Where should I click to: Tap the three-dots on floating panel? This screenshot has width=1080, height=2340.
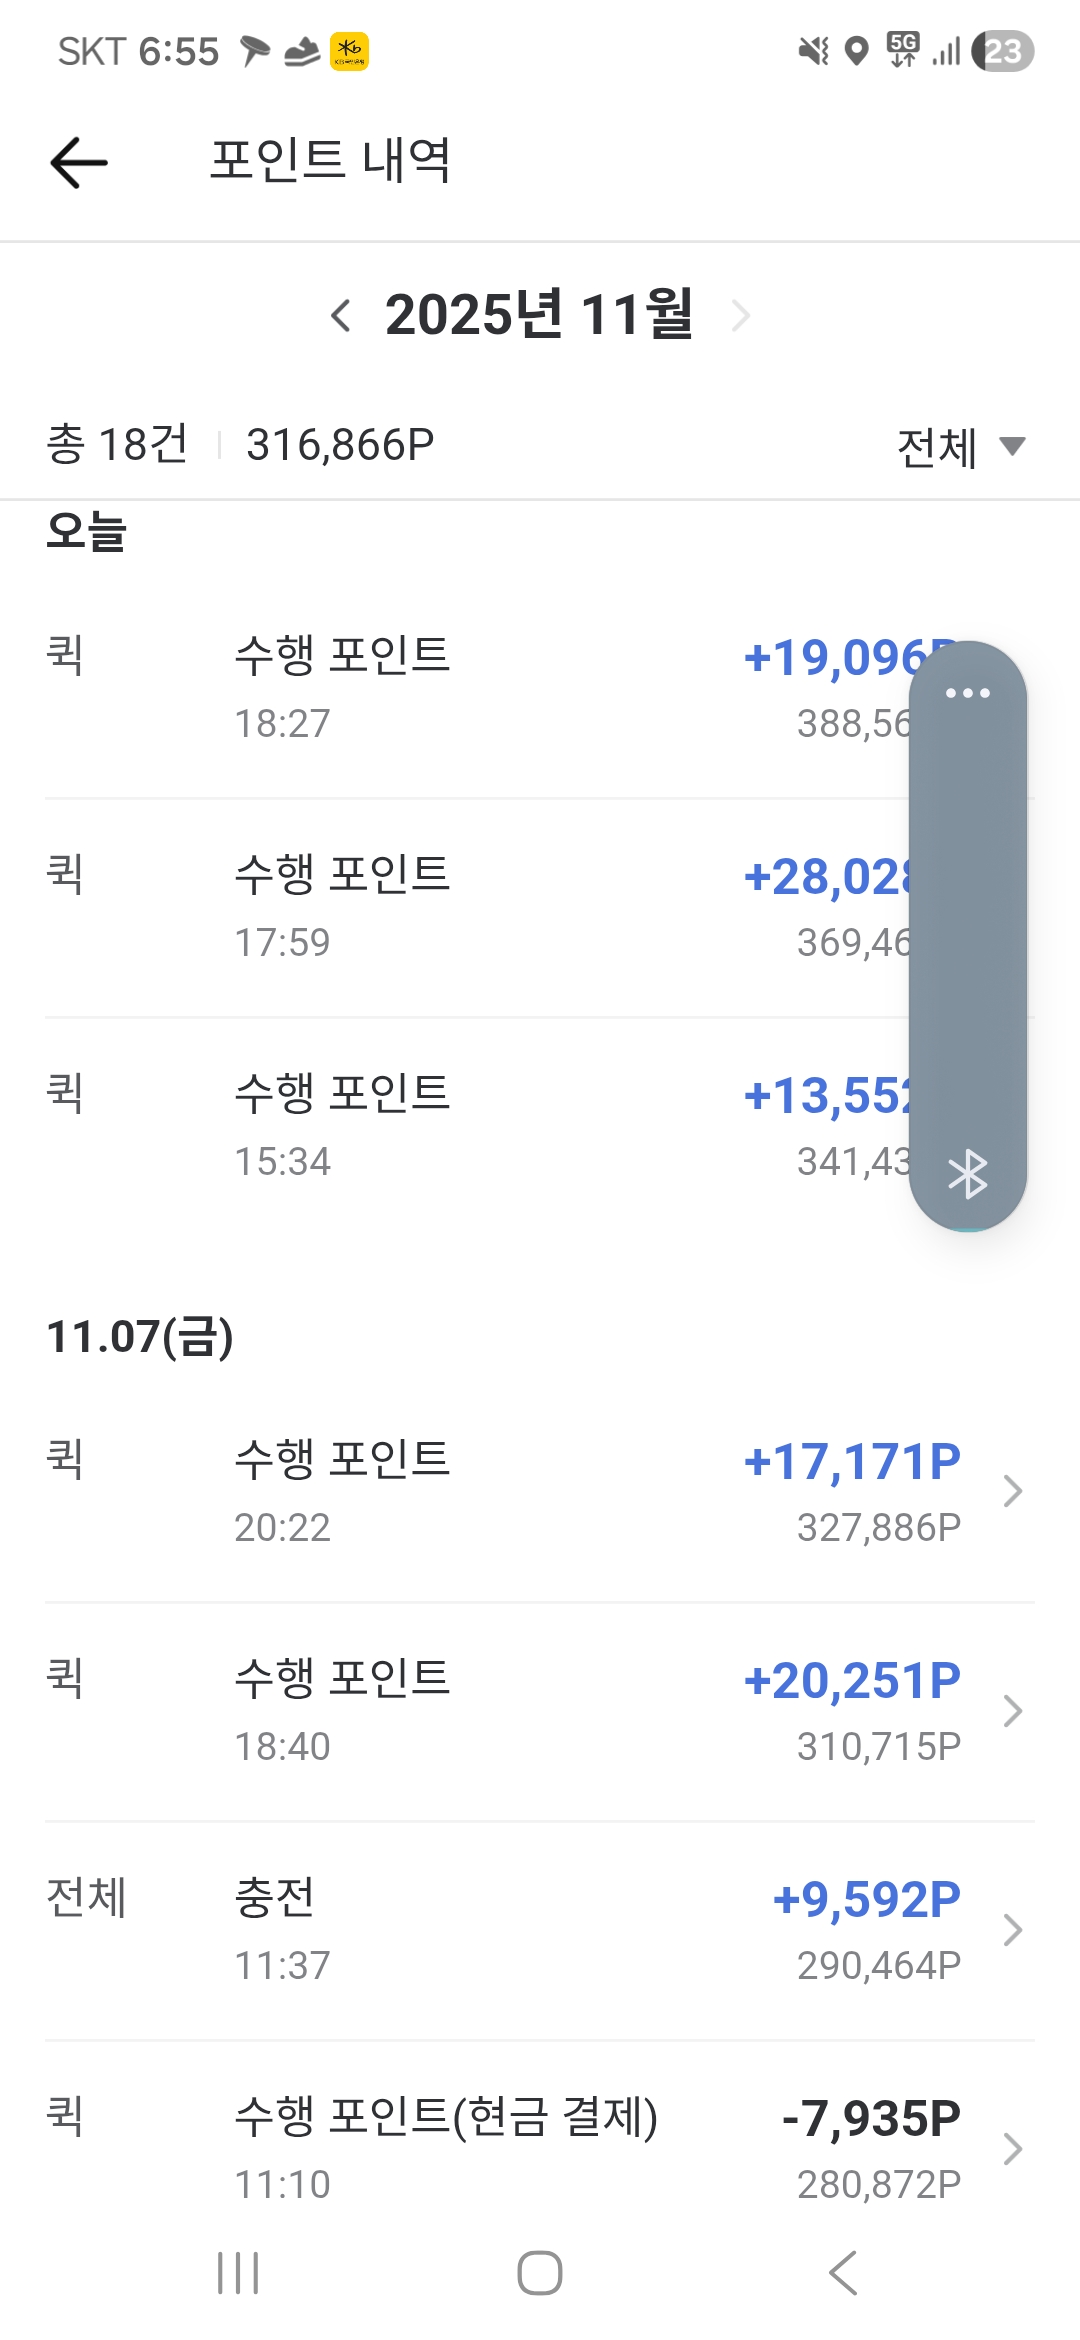point(967,693)
